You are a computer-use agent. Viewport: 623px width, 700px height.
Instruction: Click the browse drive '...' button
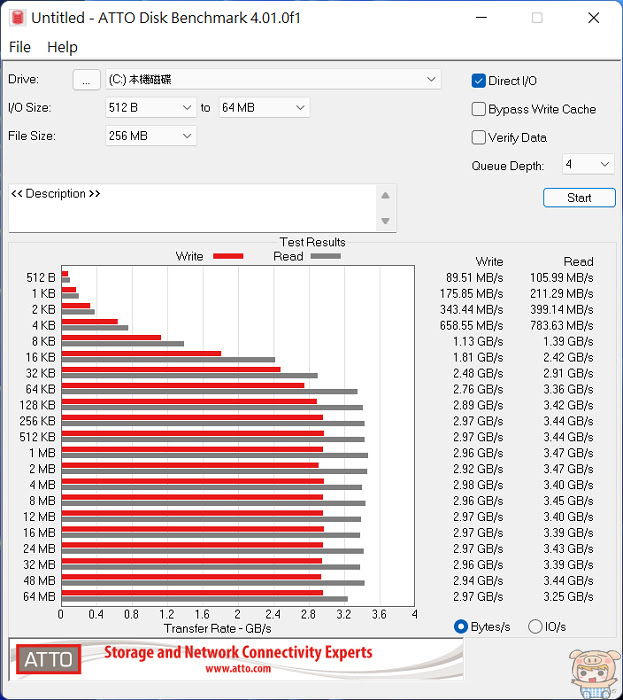pyautogui.click(x=86, y=80)
